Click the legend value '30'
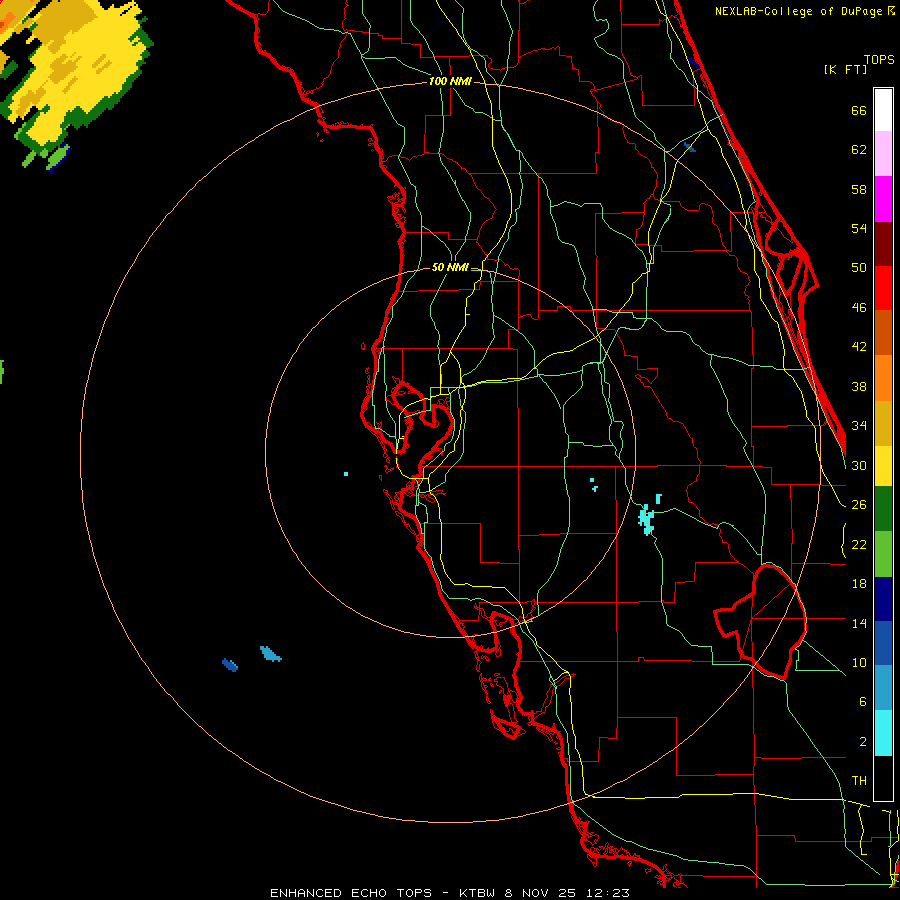 tap(859, 465)
